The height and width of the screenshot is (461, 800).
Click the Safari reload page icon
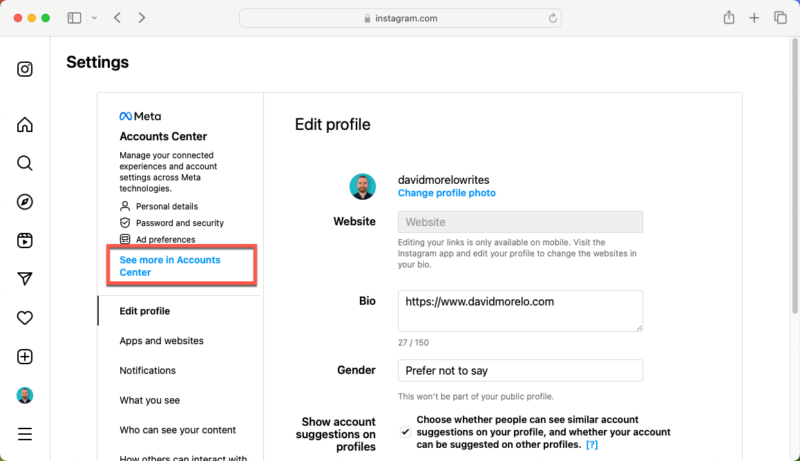coord(552,18)
